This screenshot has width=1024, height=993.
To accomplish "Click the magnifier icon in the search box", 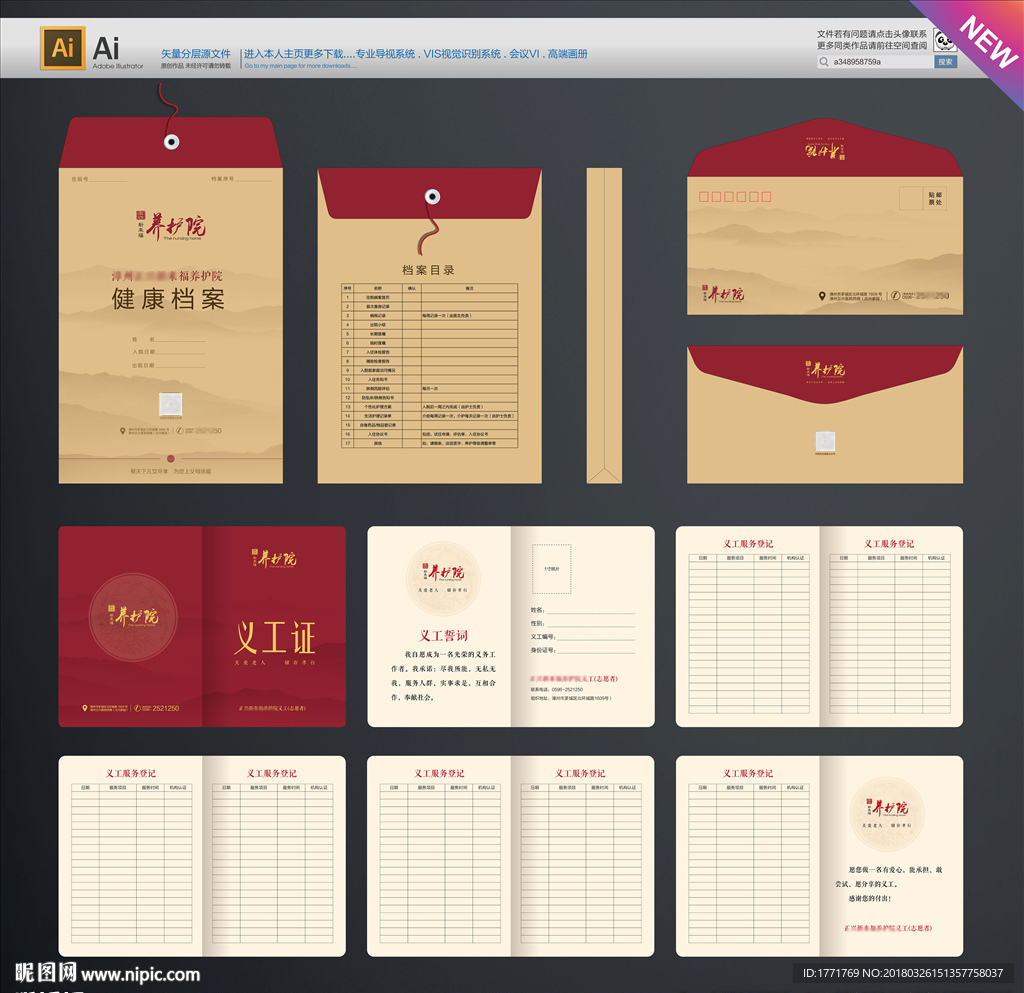I will [824, 62].
